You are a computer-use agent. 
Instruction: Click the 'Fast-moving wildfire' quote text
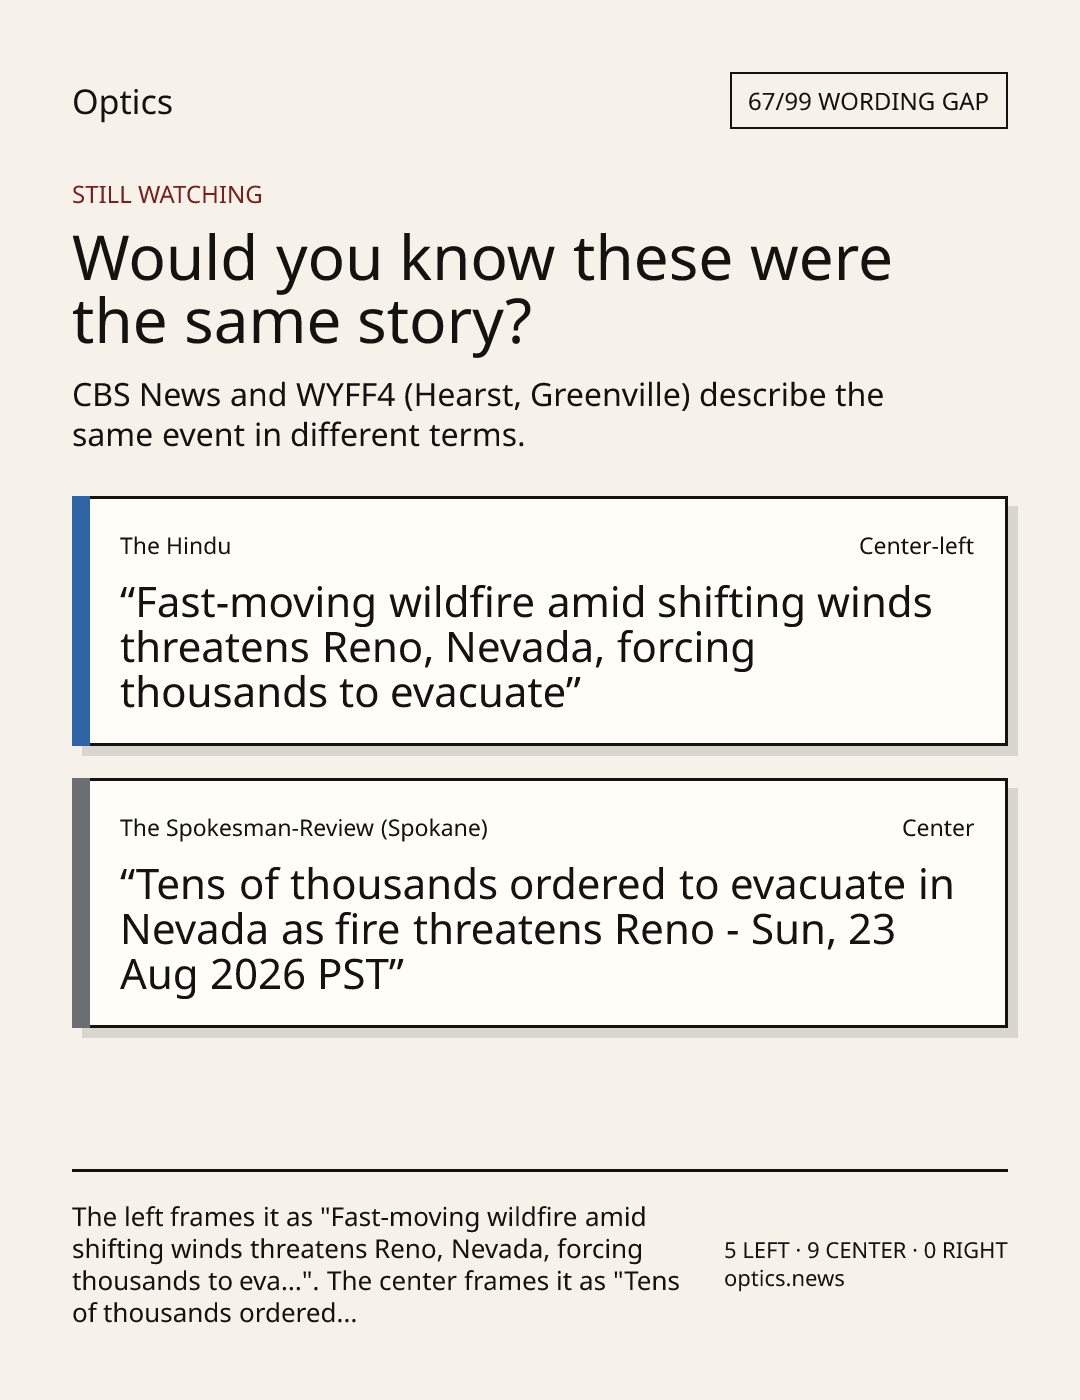coord(526,647)
